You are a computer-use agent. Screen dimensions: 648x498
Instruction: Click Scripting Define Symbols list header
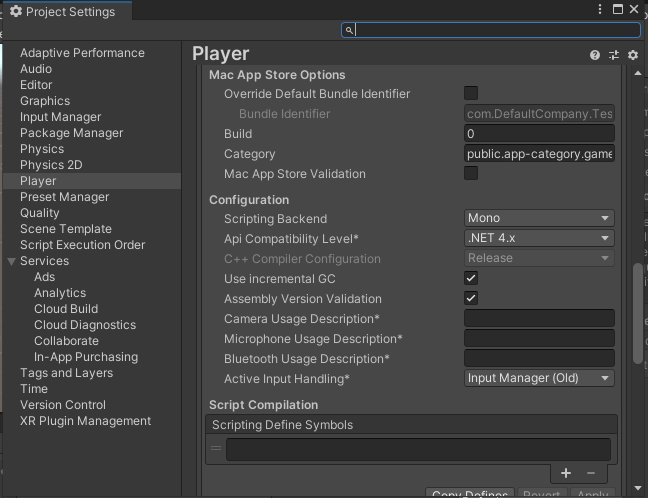tap(411, 425)
